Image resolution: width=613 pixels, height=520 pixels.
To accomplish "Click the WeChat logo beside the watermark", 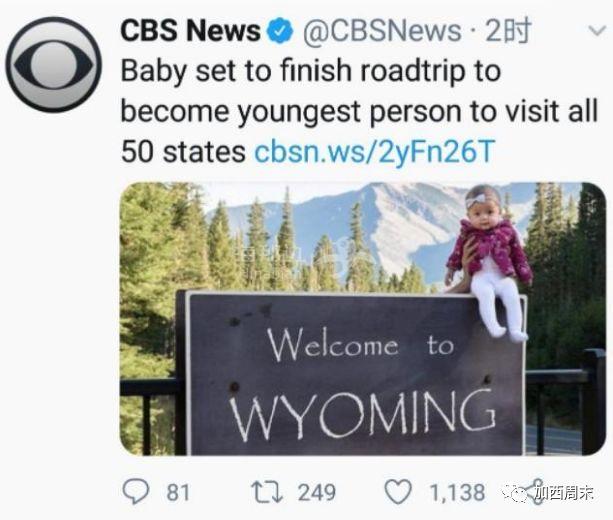I will [513, 492].
